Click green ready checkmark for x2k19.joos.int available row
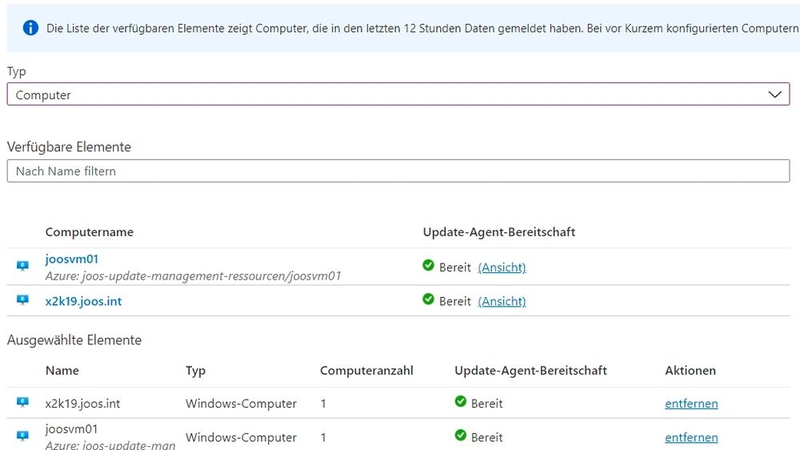 (x=428, y=300)
